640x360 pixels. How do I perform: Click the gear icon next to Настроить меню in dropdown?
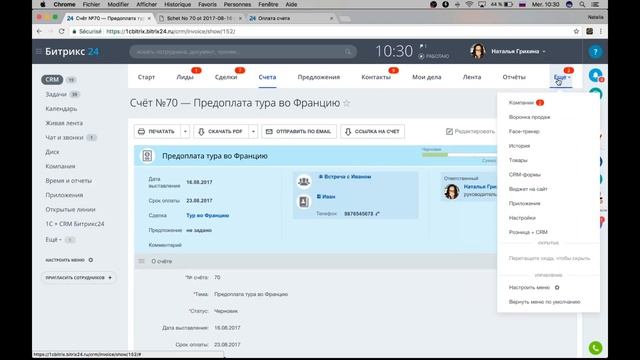coord(557,287)
